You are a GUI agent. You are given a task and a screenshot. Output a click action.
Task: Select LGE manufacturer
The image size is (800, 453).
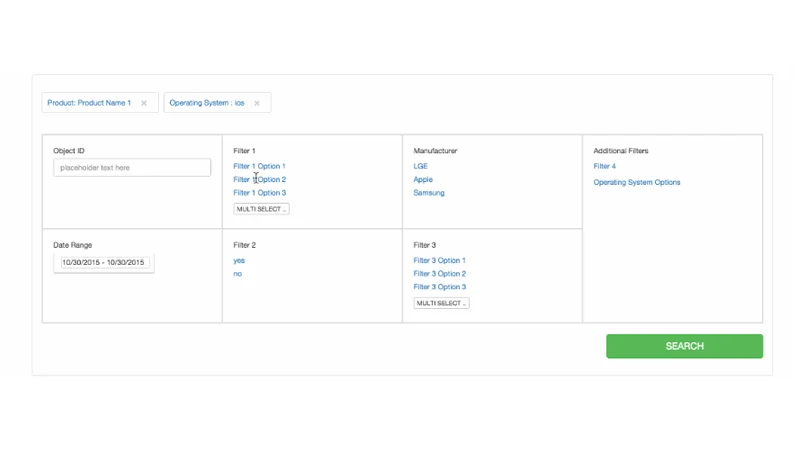tap(420, 166)
